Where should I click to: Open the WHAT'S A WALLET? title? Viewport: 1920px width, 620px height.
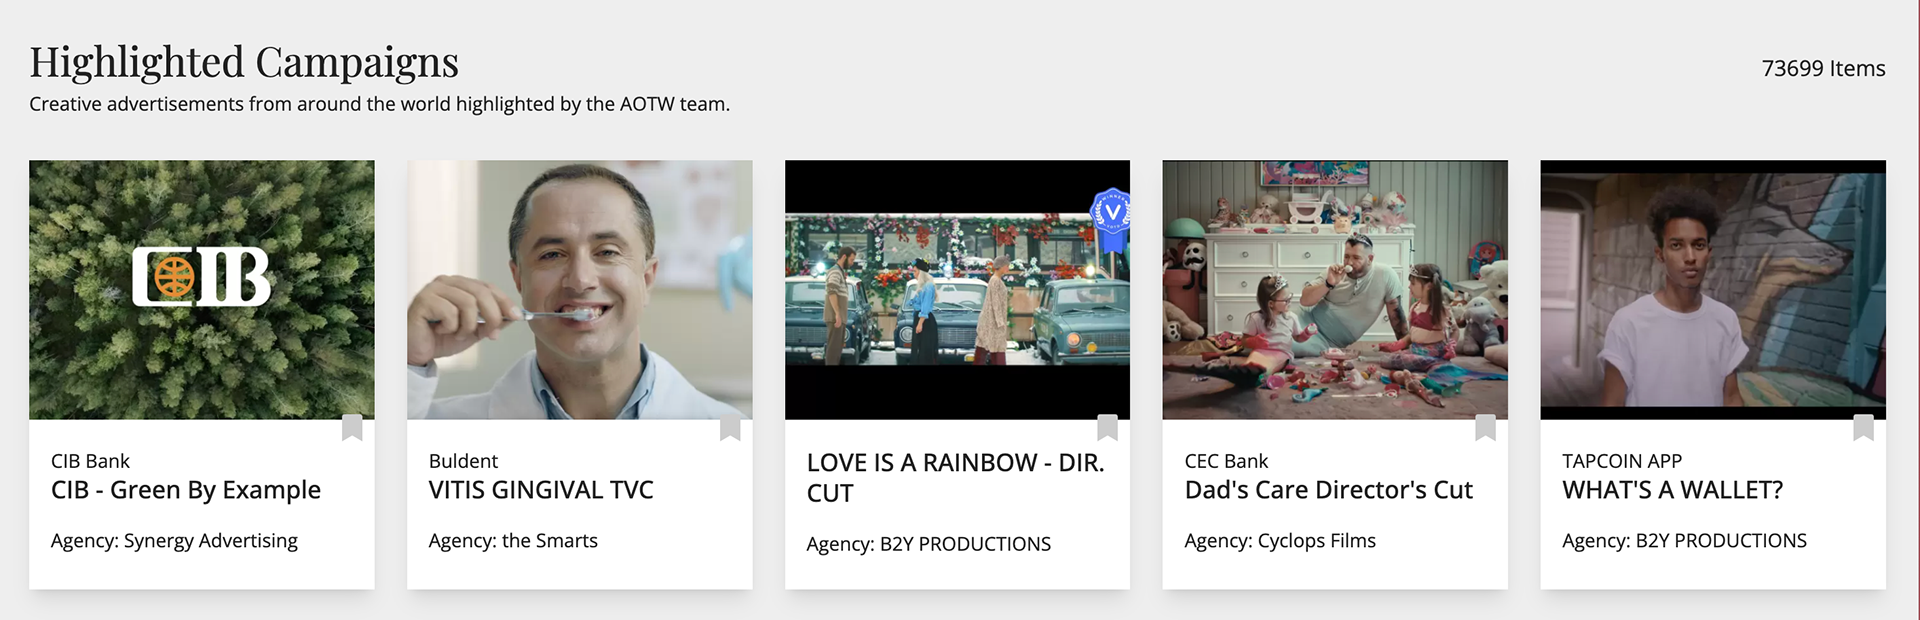1673,490
